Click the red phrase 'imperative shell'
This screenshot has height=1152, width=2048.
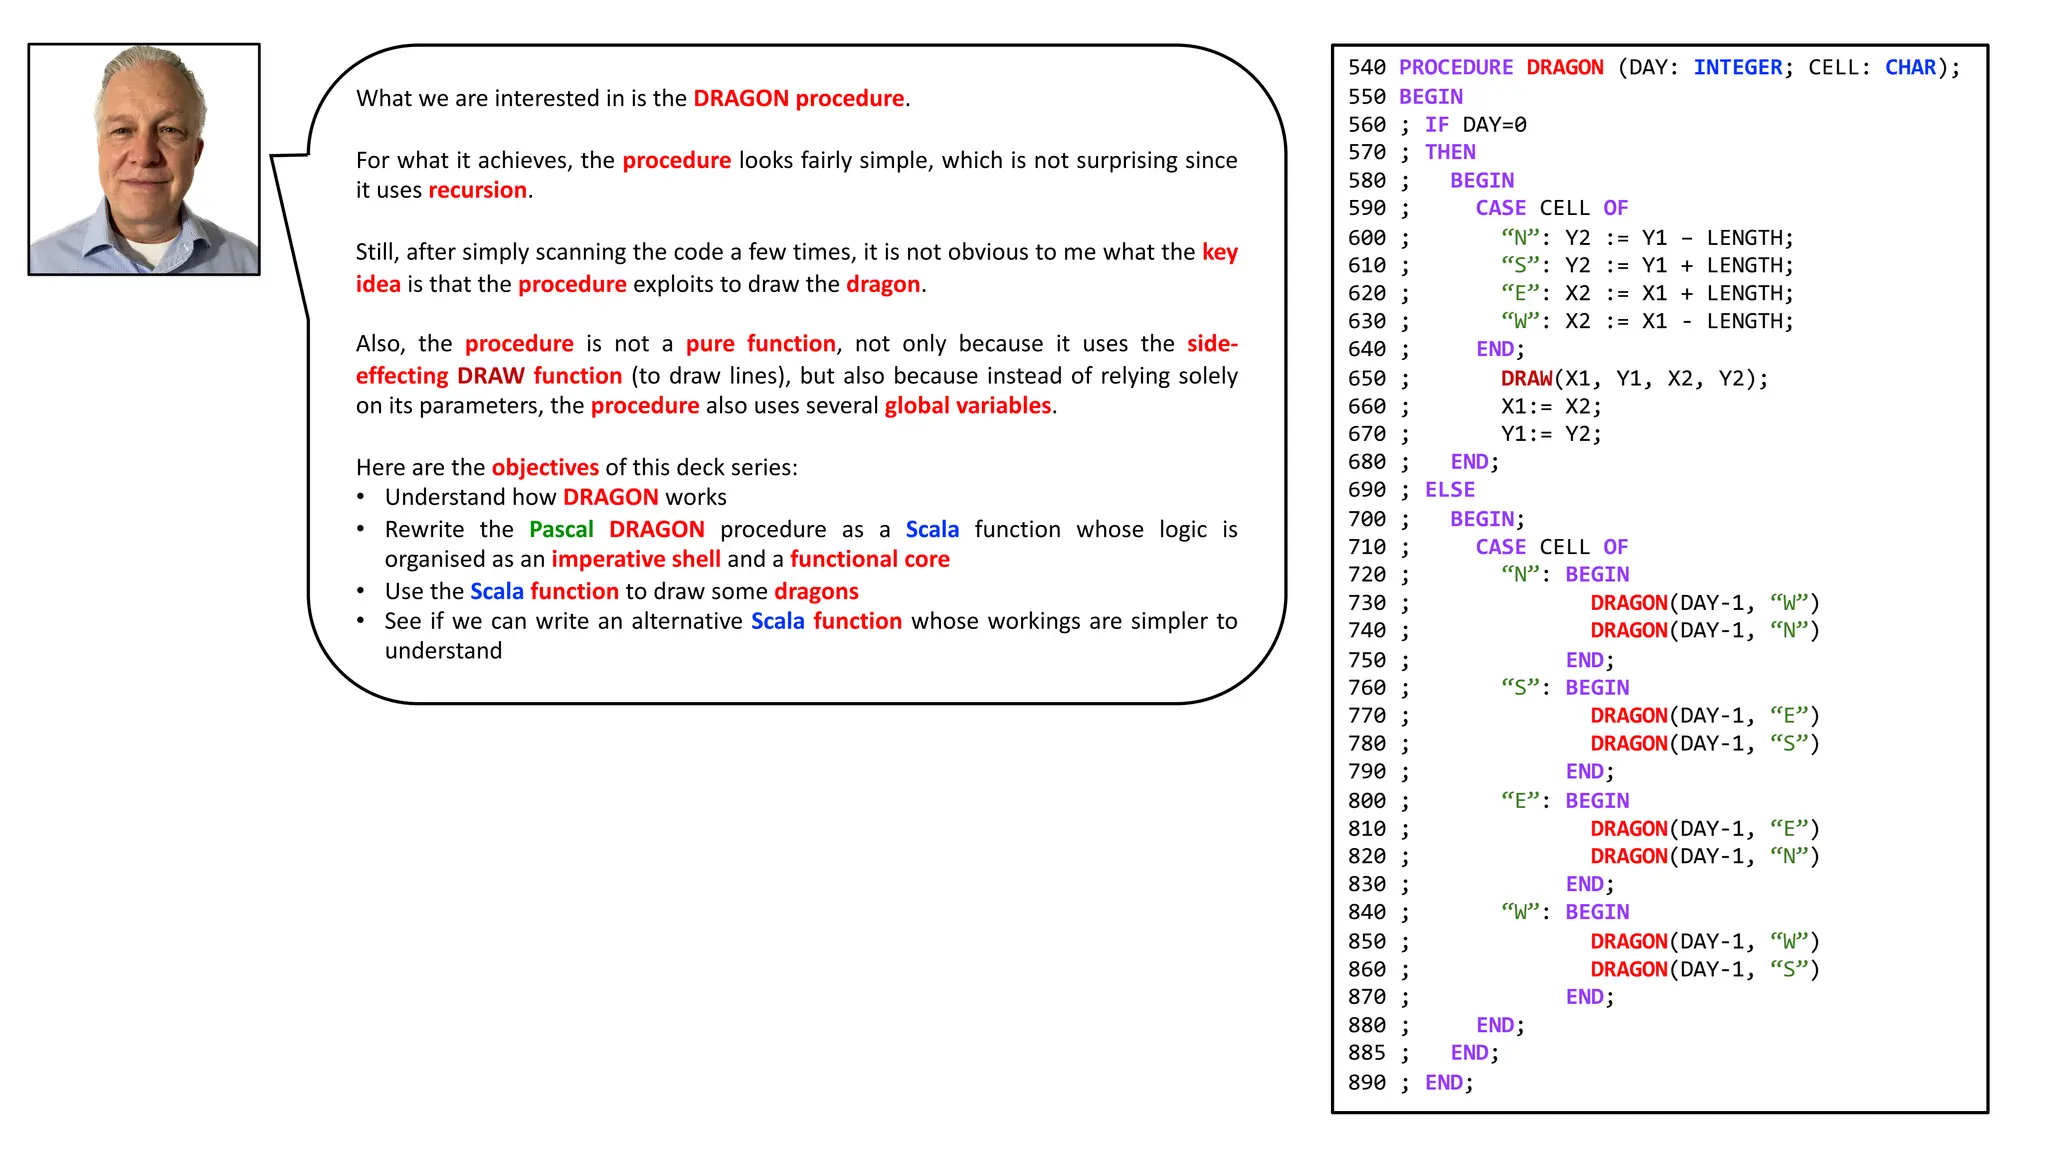click(636, 560)
